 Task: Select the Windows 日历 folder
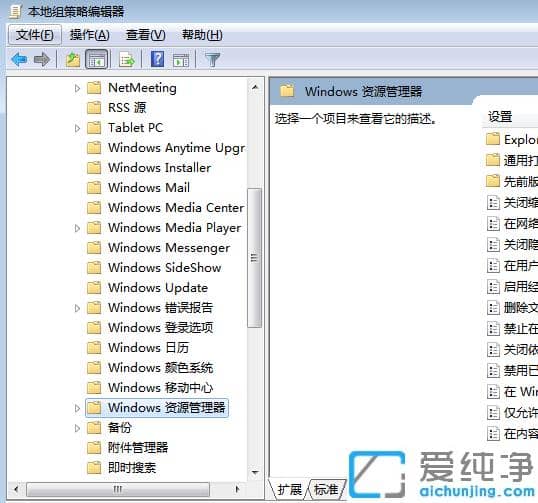click(x=138, y=347)
